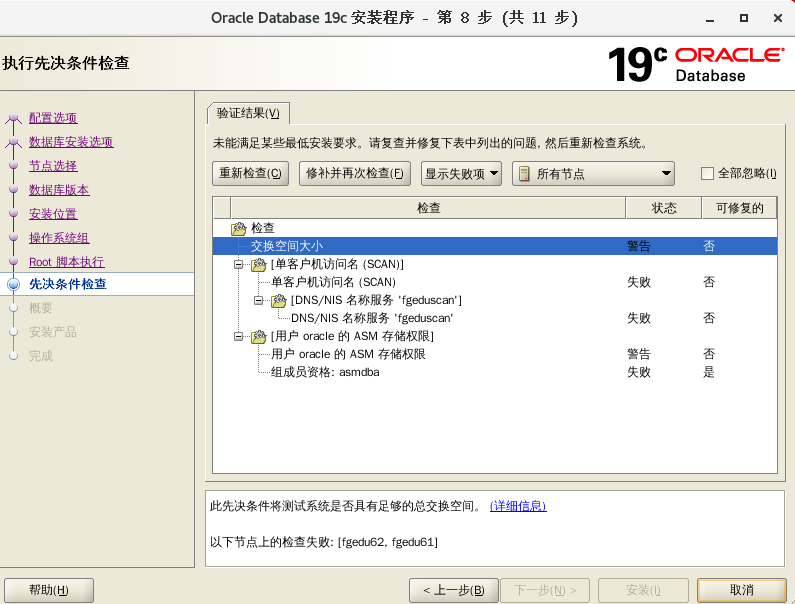Go to 安装位置 step
The width and height of the screenshot is (795, 604).
53,214
